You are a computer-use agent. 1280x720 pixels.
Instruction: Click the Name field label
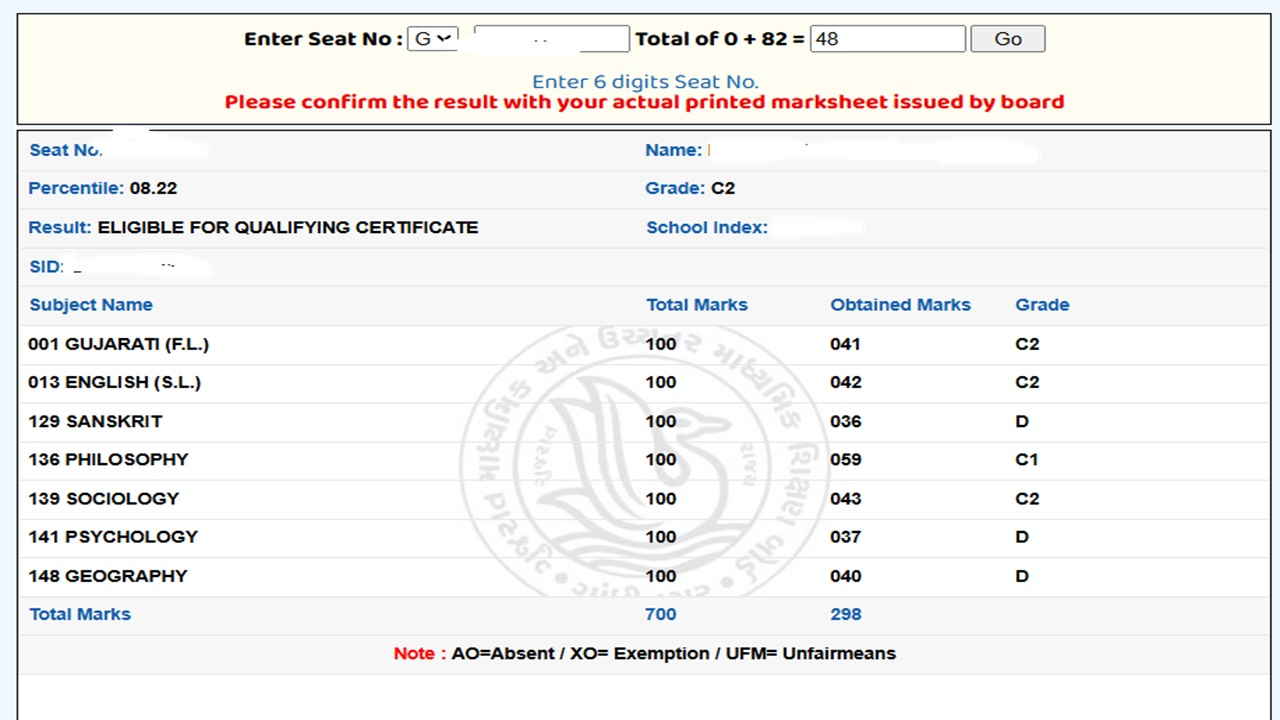(673, 149)
